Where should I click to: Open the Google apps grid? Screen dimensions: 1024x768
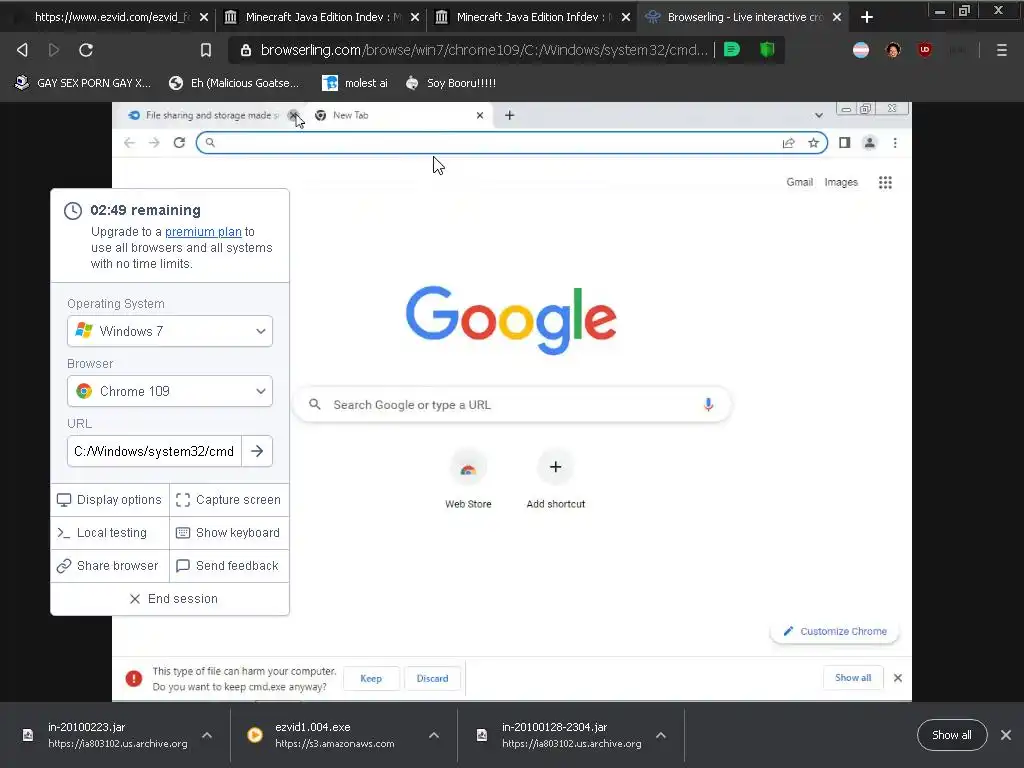(x=885, y=182)
